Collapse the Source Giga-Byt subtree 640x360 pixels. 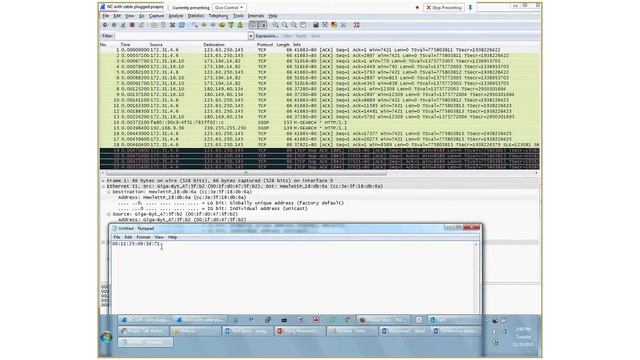(x=109, y=214)
